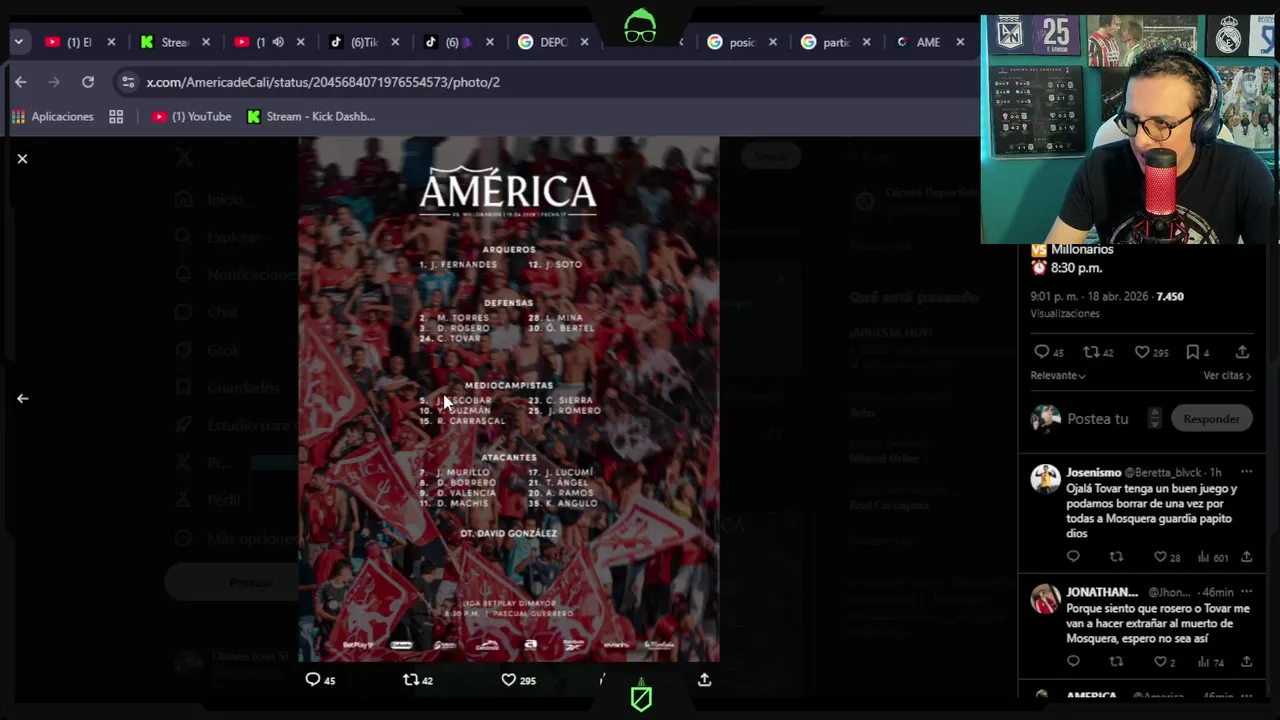This screenshot has height=720, width=1280.
Task: Open more options on Josenismo's reply
Action: coord(1246,472)
